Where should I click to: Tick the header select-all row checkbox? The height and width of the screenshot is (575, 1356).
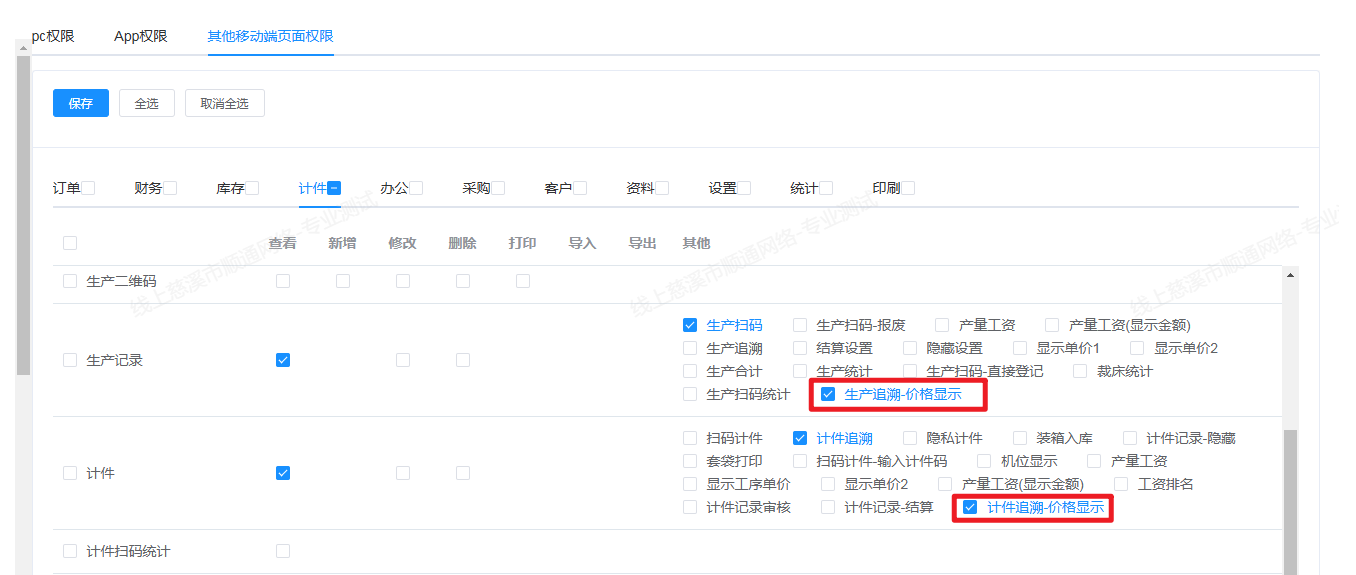coord(70,243)
